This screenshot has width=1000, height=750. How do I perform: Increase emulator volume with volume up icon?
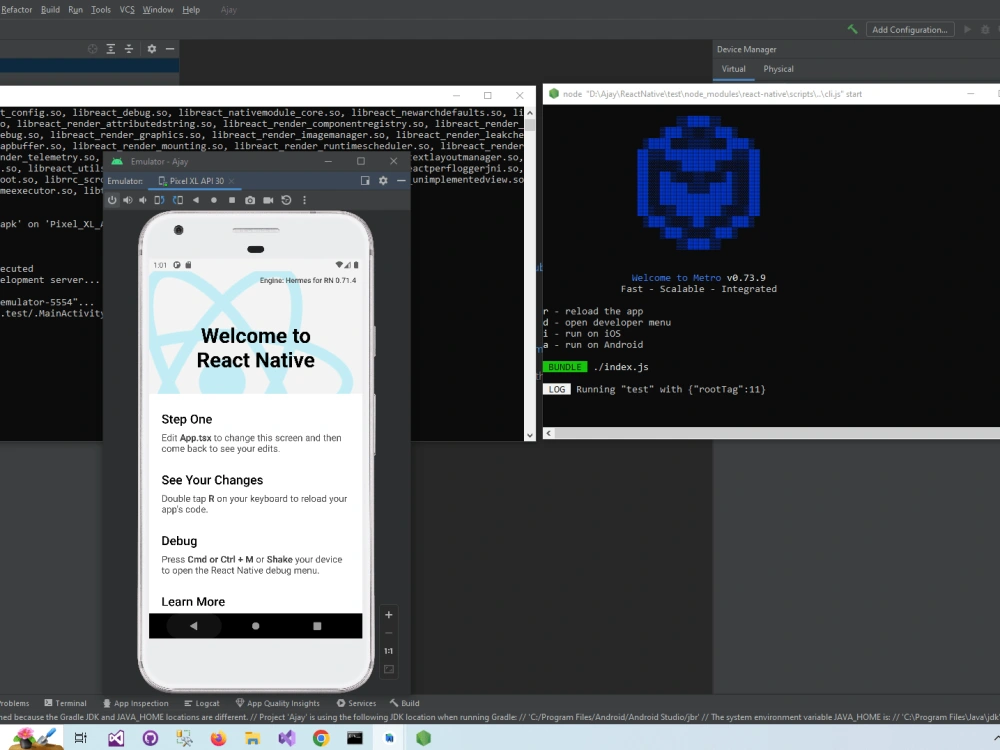point(128,199)
